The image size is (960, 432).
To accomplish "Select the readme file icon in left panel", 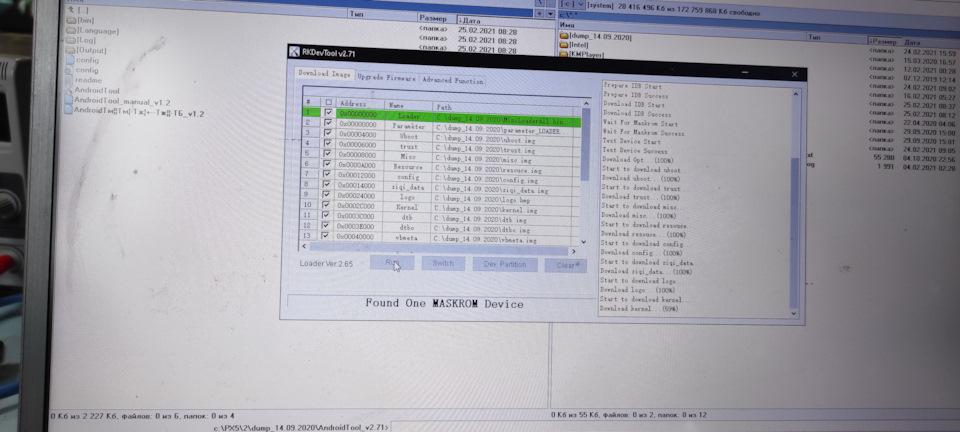I will [x=69, y=80].
